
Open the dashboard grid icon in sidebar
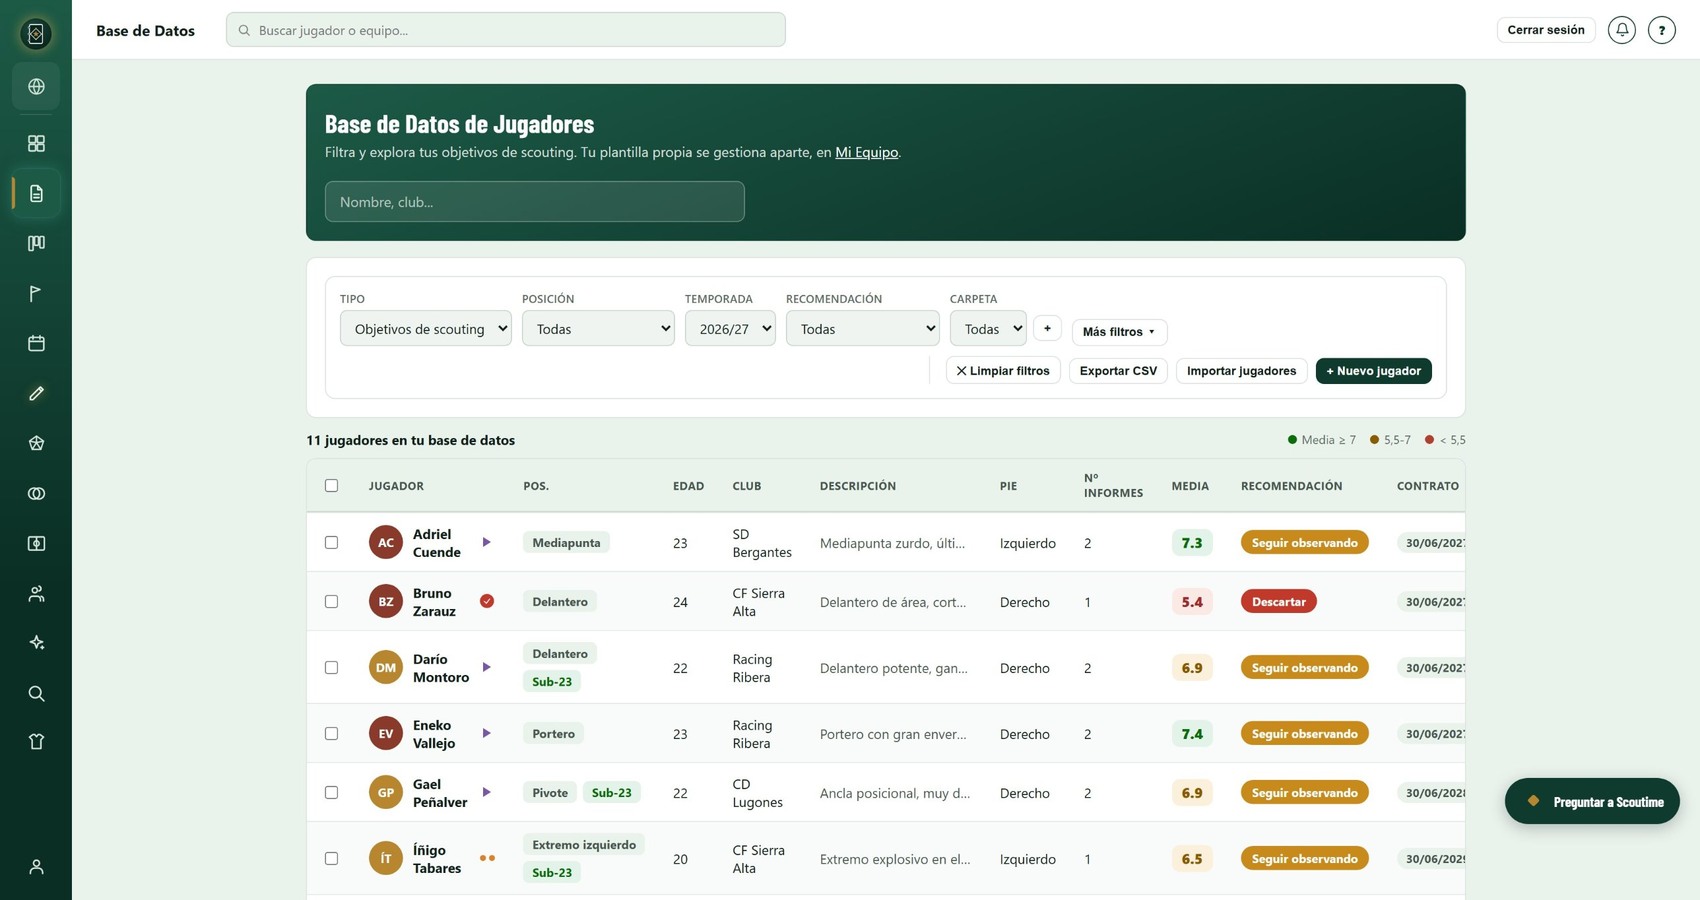click(x=36, y=143)
